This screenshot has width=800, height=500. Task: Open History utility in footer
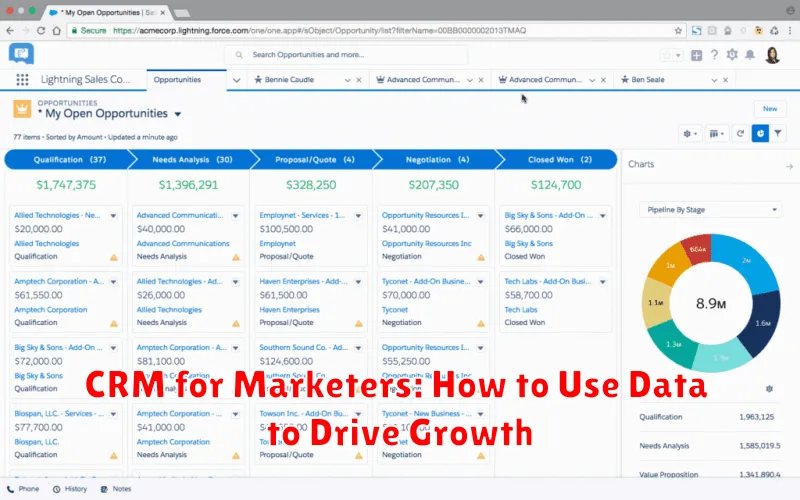click(70, 489)
